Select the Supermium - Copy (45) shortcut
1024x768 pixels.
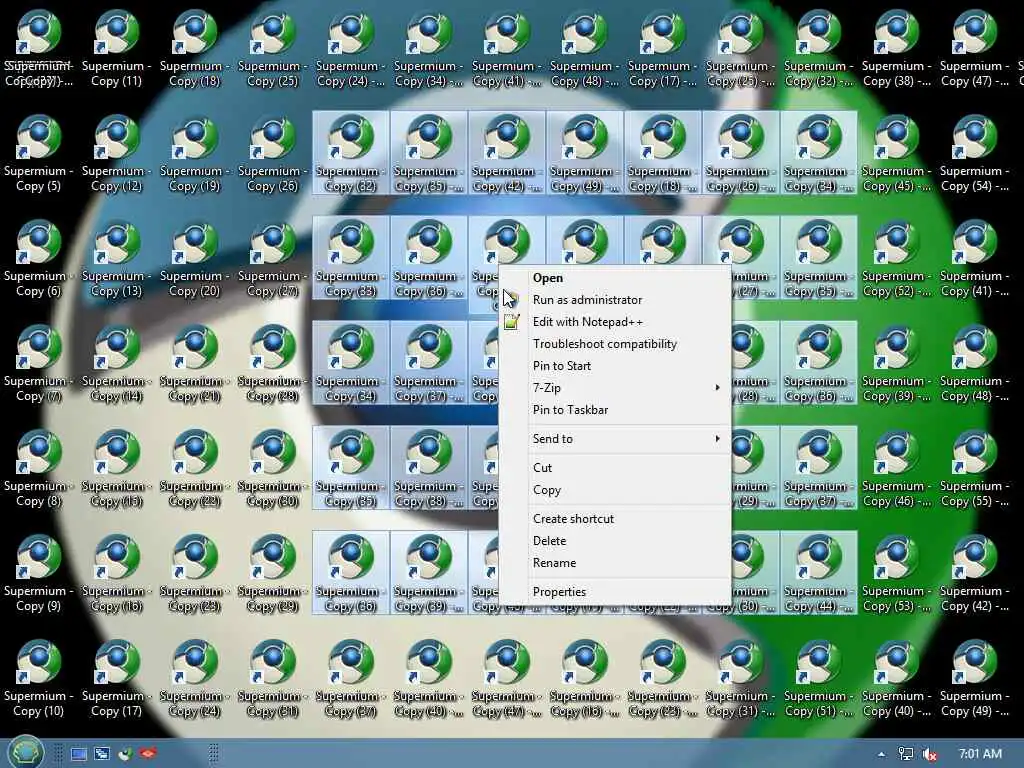click(x=897, y=154)
